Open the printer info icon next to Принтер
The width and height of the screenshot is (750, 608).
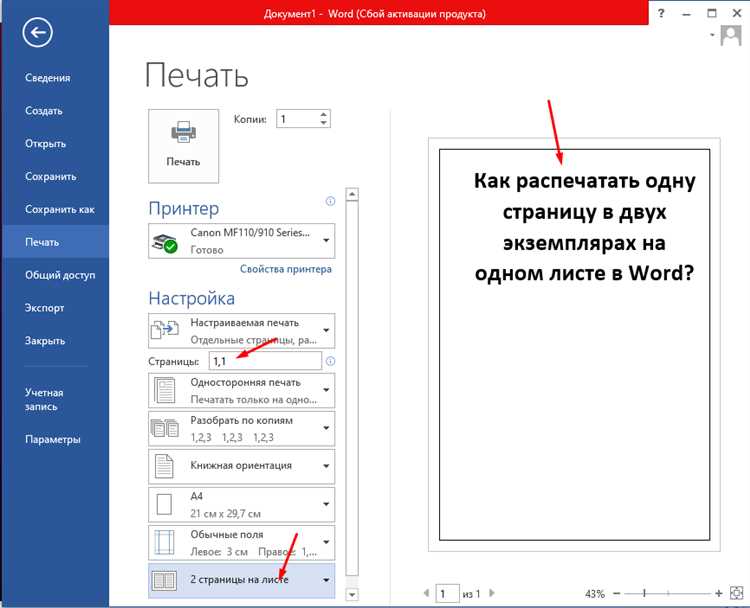pyautogui.click(x=330, y=201)
